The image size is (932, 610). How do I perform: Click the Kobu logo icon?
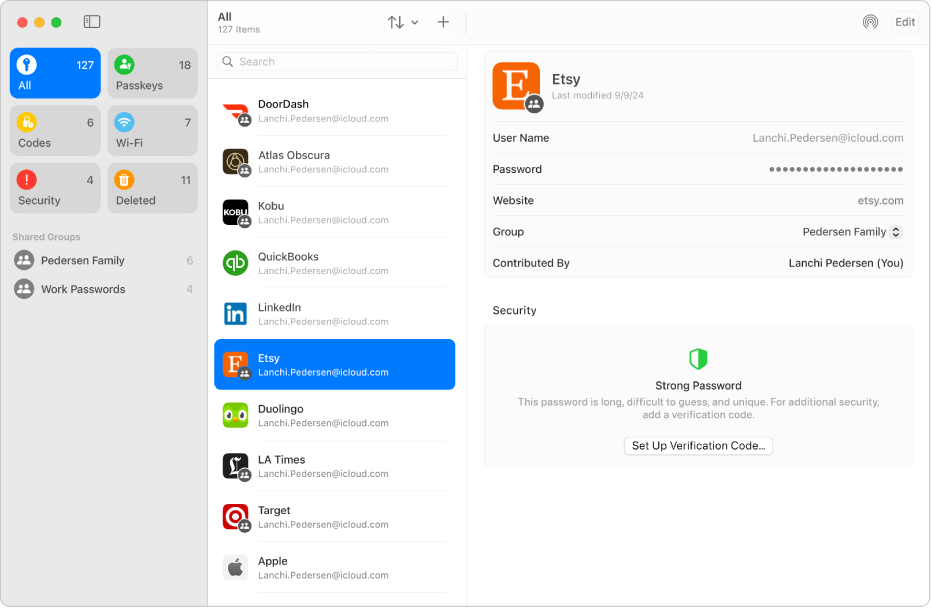point(235,213)
